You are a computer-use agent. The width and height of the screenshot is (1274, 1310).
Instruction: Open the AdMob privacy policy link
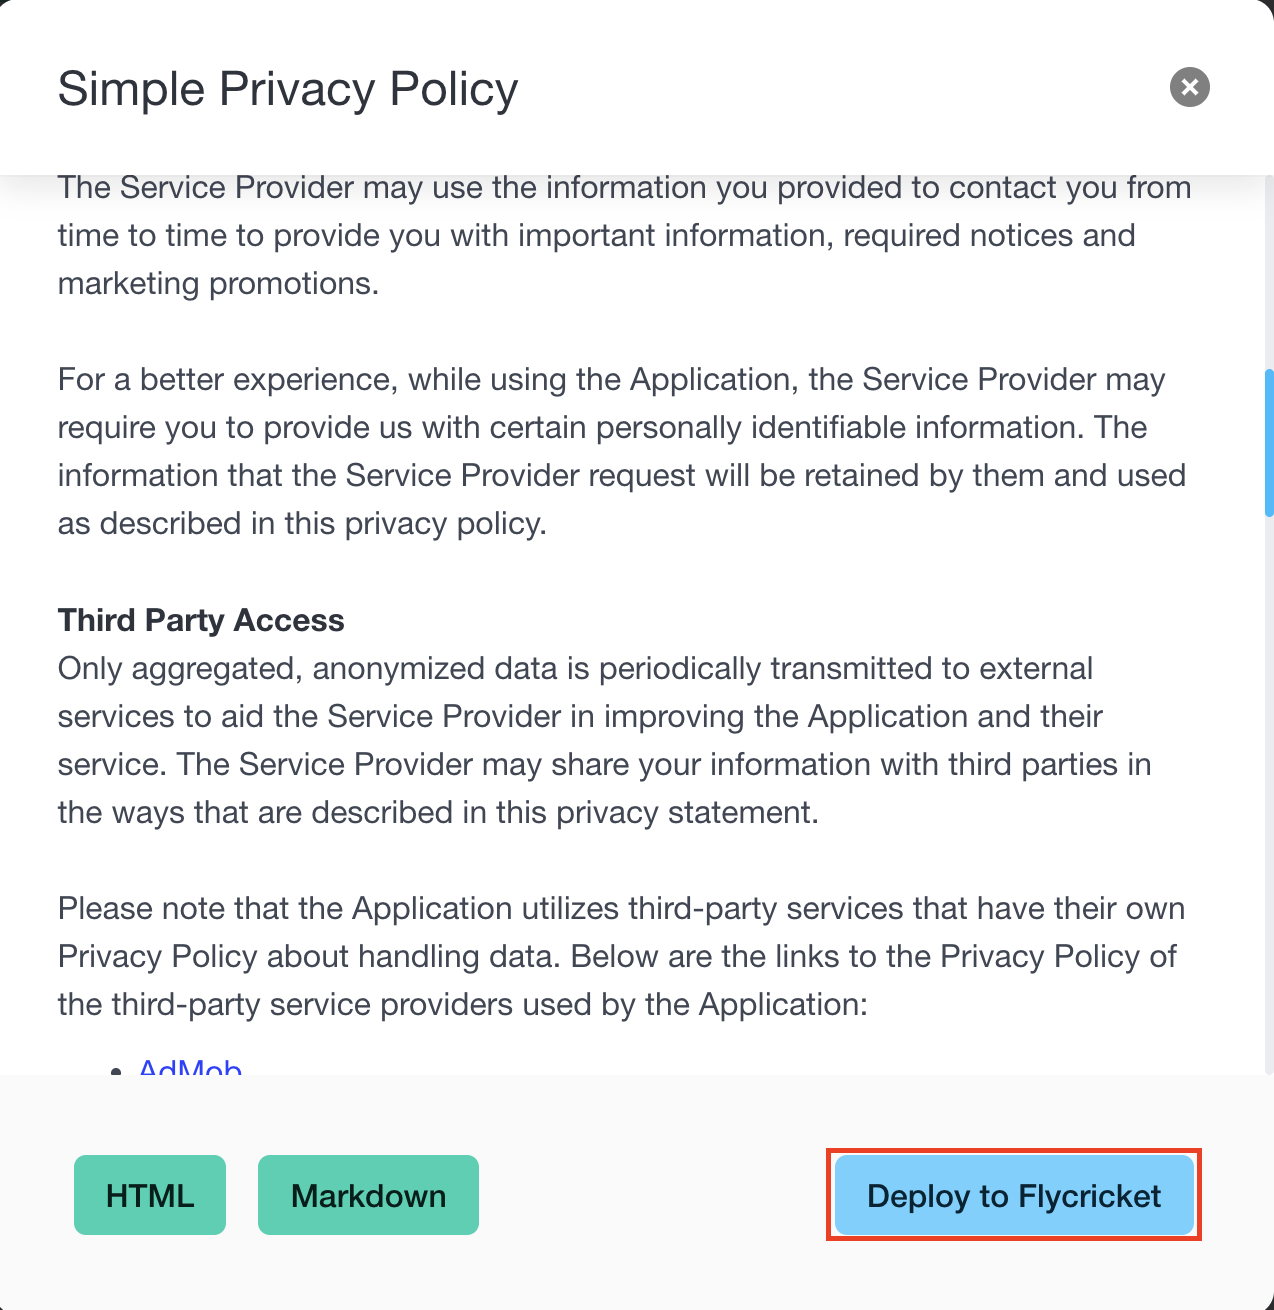coord(190,1068)
